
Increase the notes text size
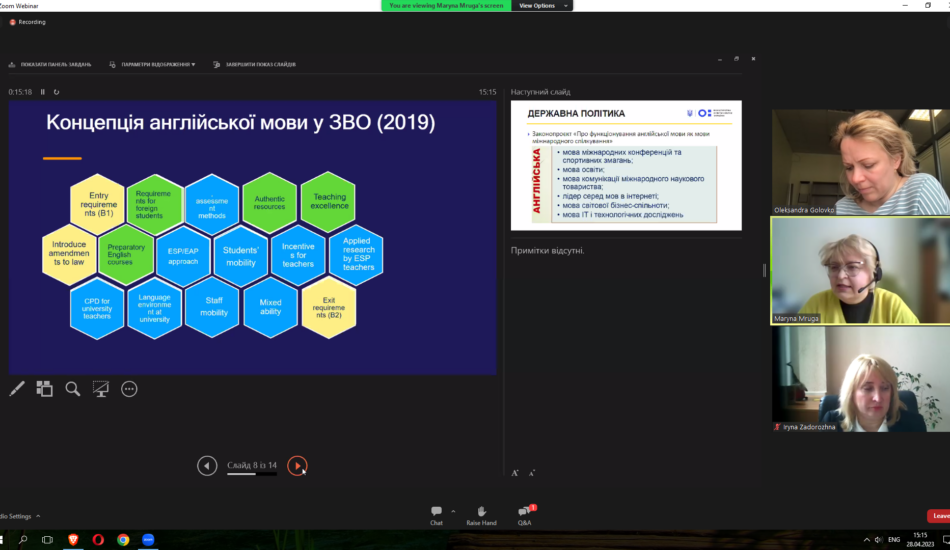[x=515, y=473]
